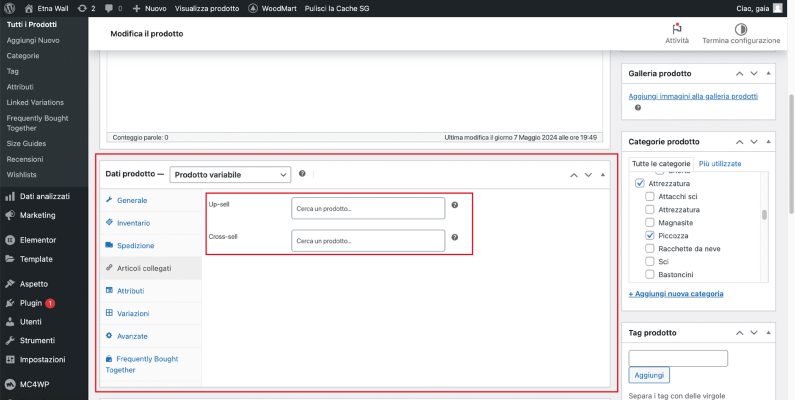The height and width of the screenshot is (400, 795).
Task: Uncheck the Piccozza category
Action: (x=649, y=235)
